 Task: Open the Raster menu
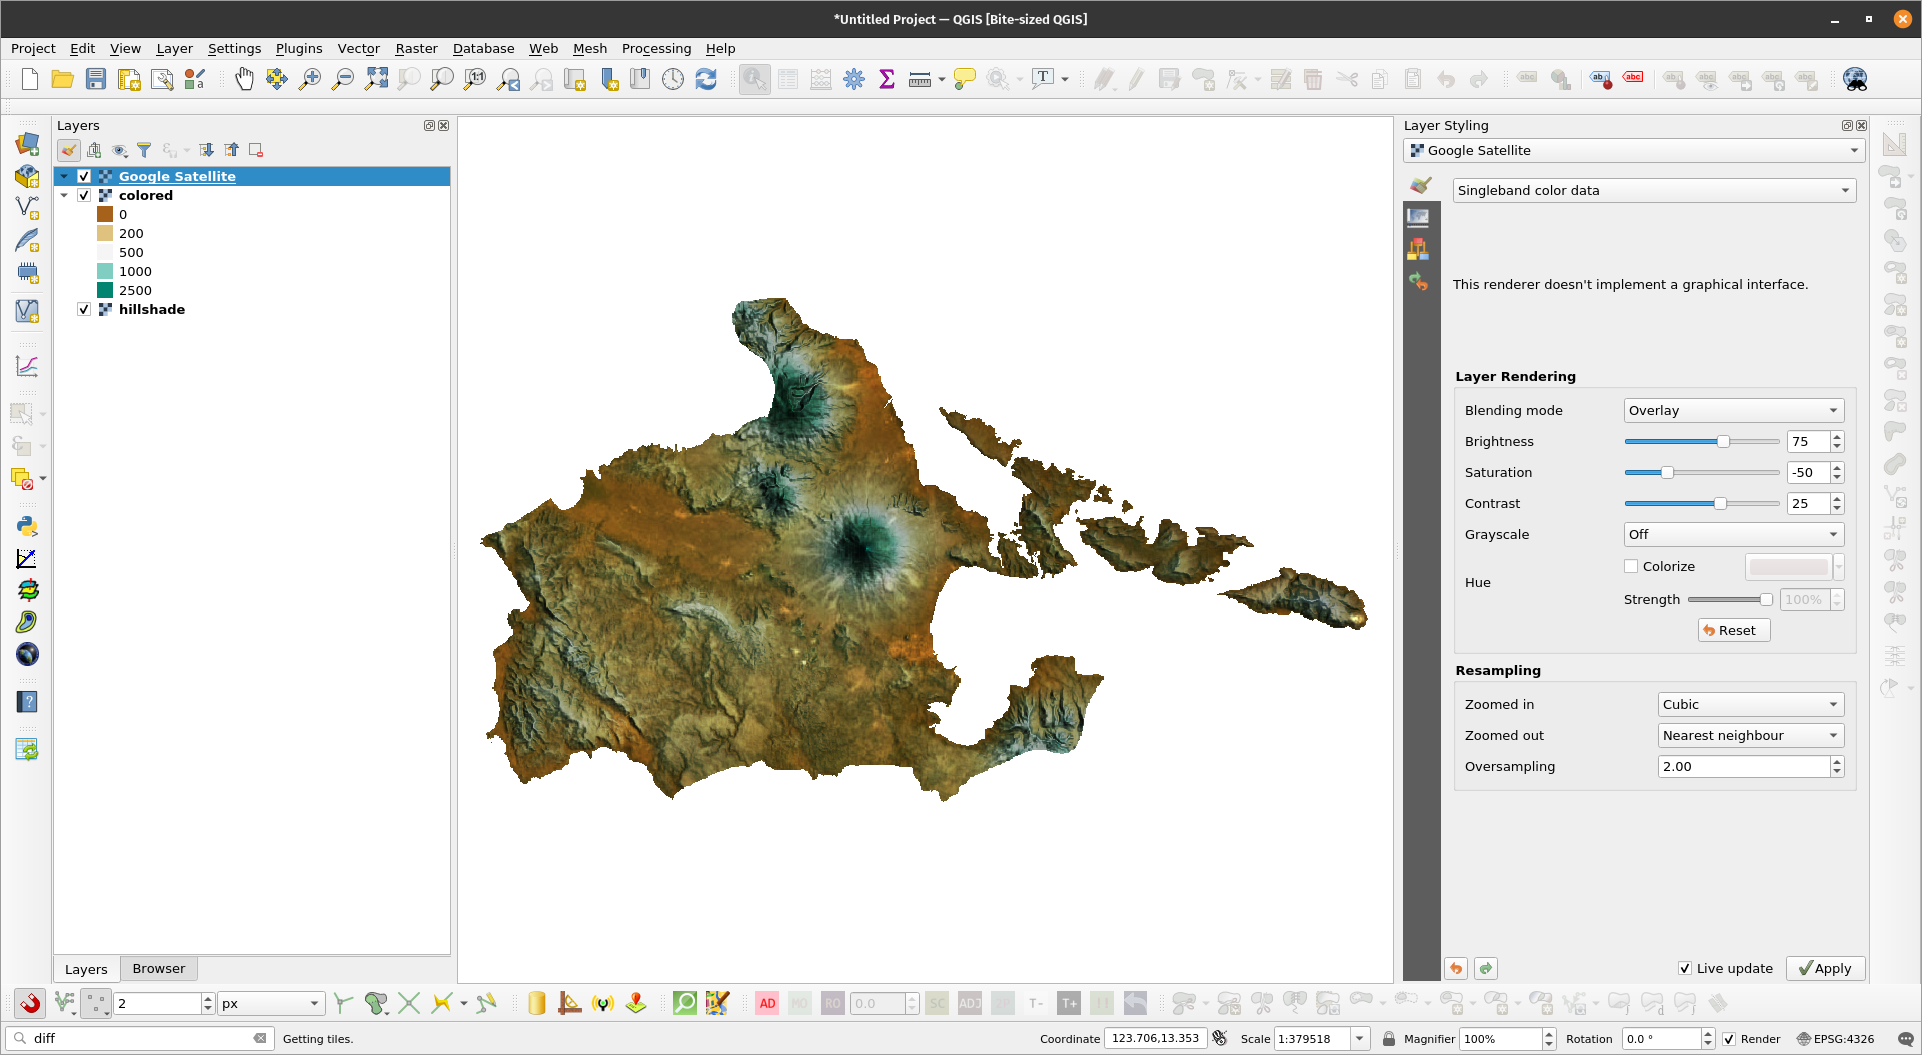point(416,48)
